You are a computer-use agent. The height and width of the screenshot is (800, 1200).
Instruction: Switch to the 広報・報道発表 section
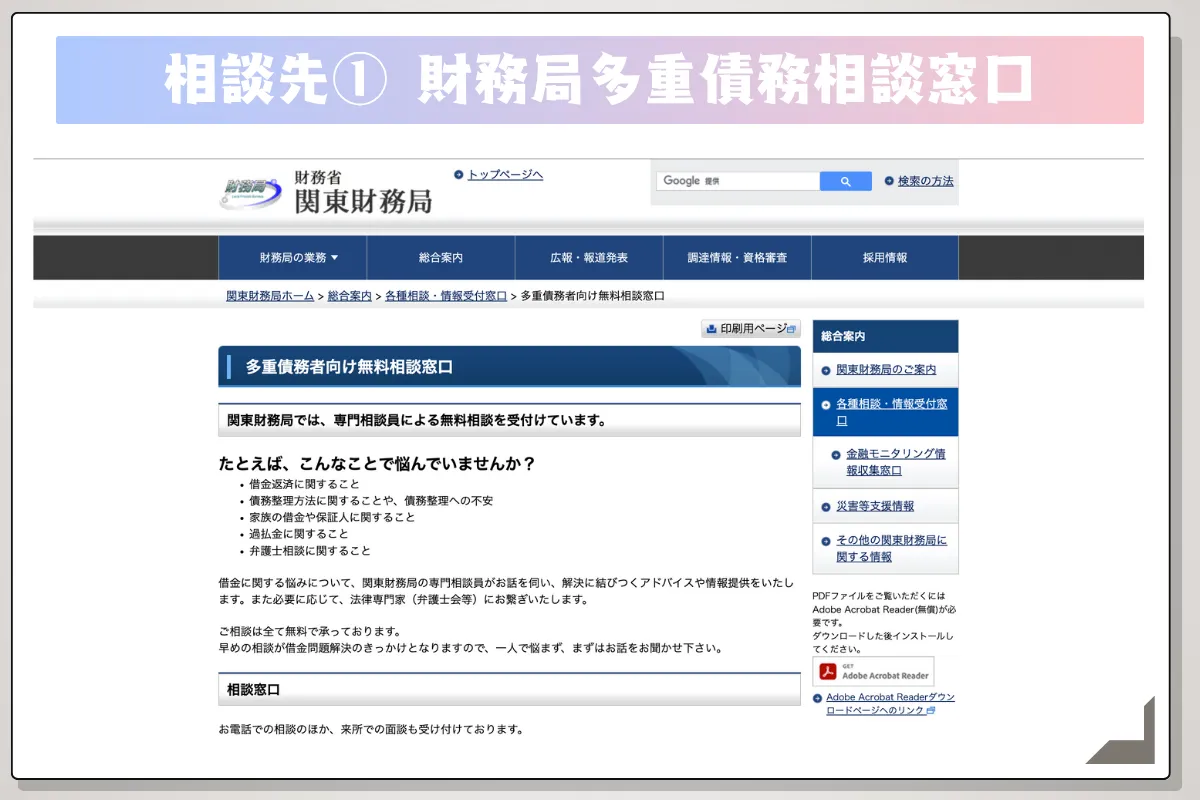(x=588, y=257)
